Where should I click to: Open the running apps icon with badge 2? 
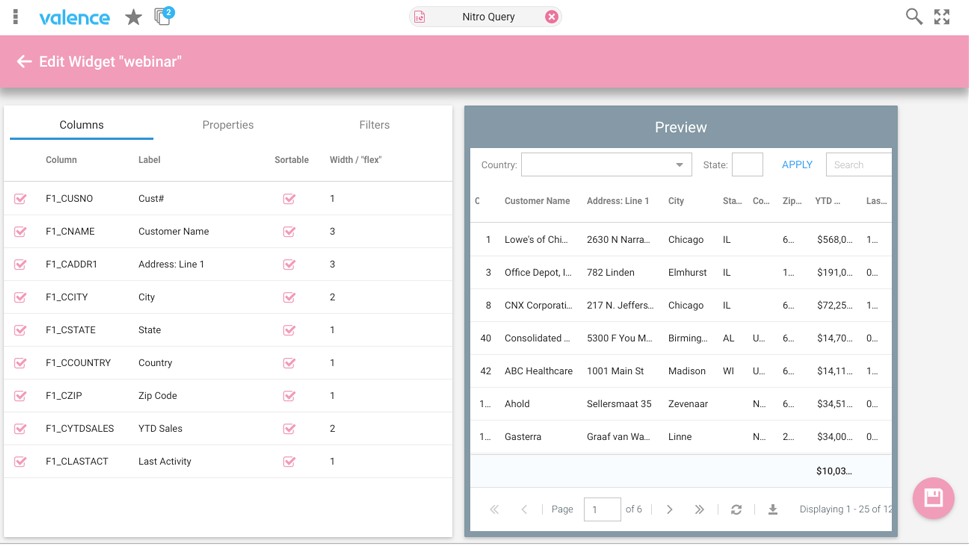(x=164, y=15)
